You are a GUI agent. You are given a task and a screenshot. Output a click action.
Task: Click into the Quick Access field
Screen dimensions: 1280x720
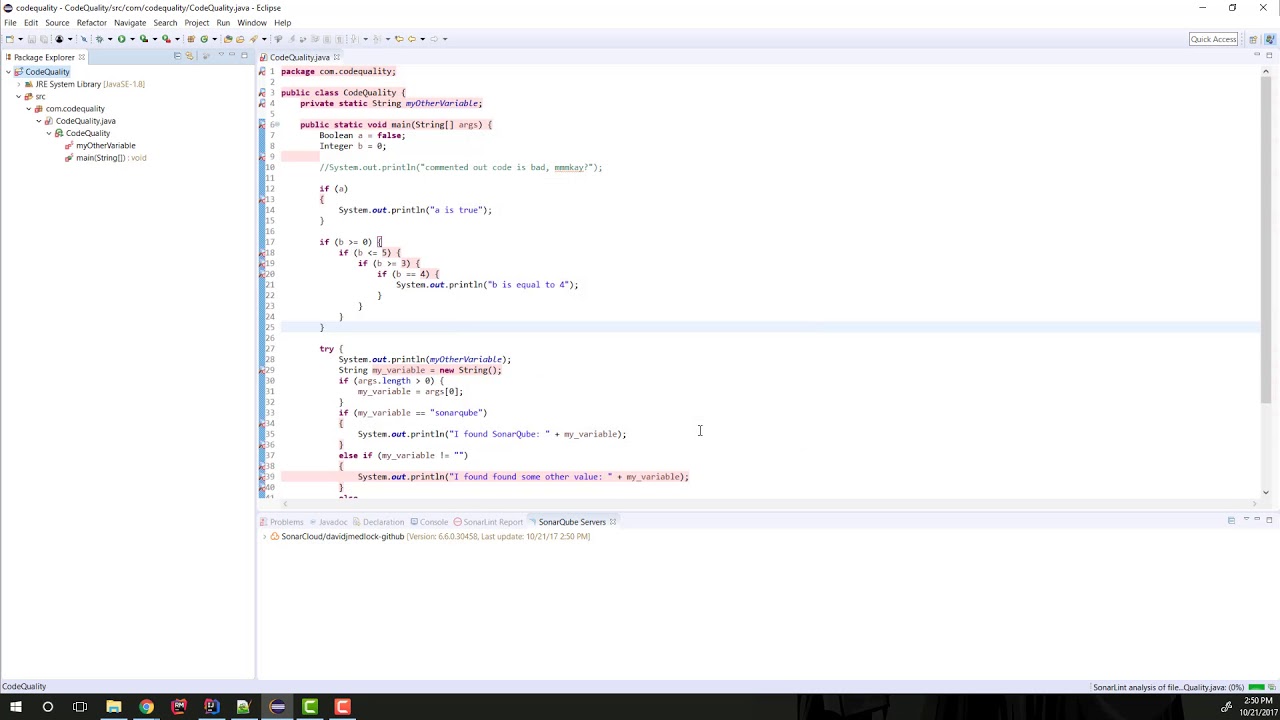coord(1213,39)
